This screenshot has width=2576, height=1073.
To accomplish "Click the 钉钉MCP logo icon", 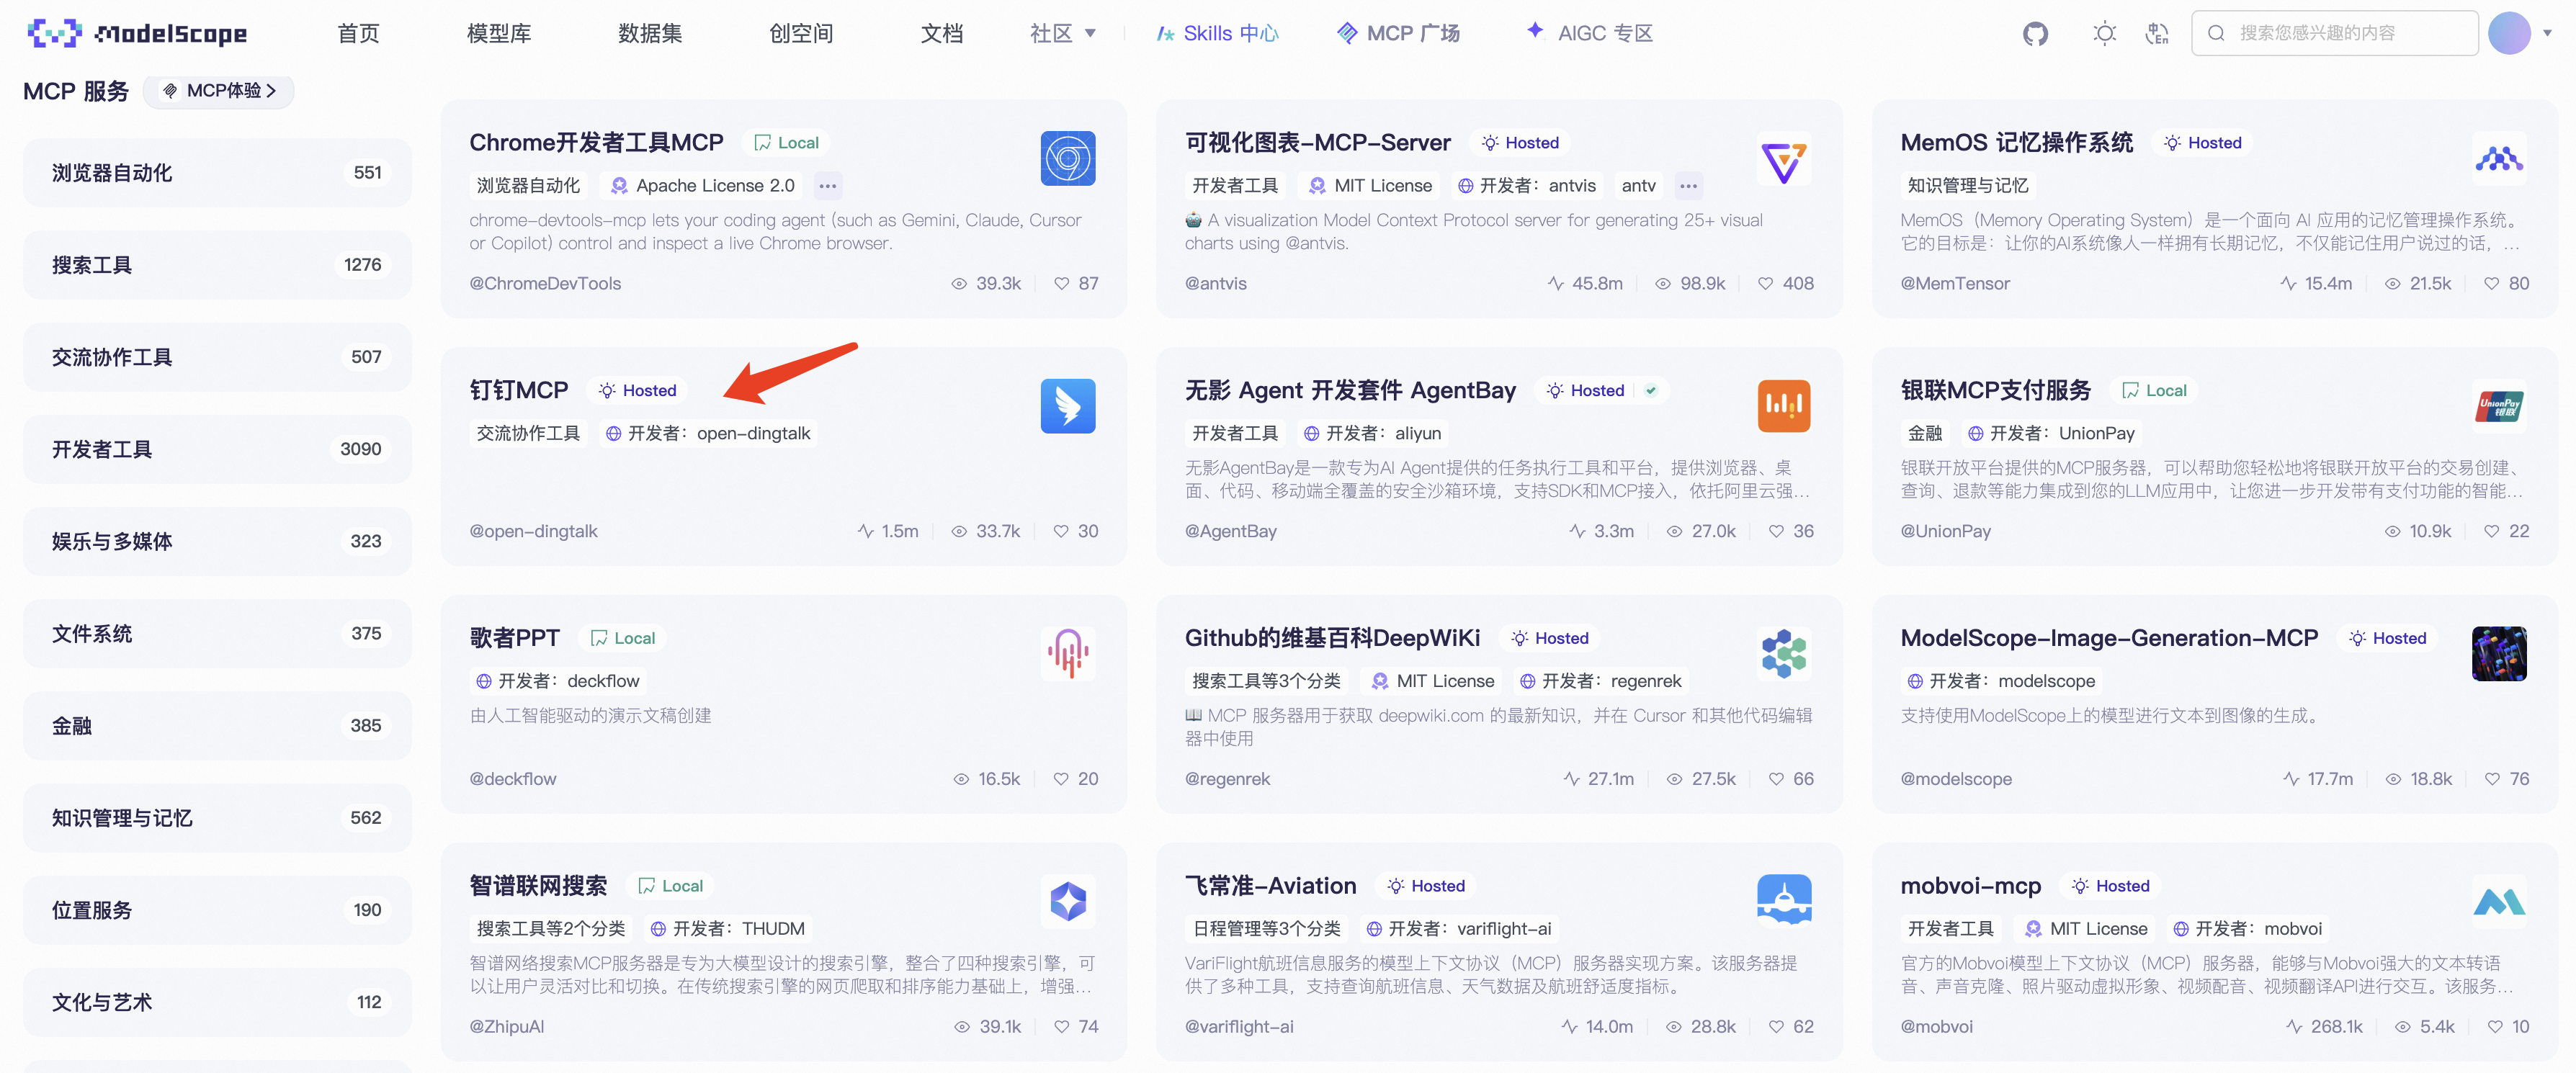I will tap(1067, 406).
